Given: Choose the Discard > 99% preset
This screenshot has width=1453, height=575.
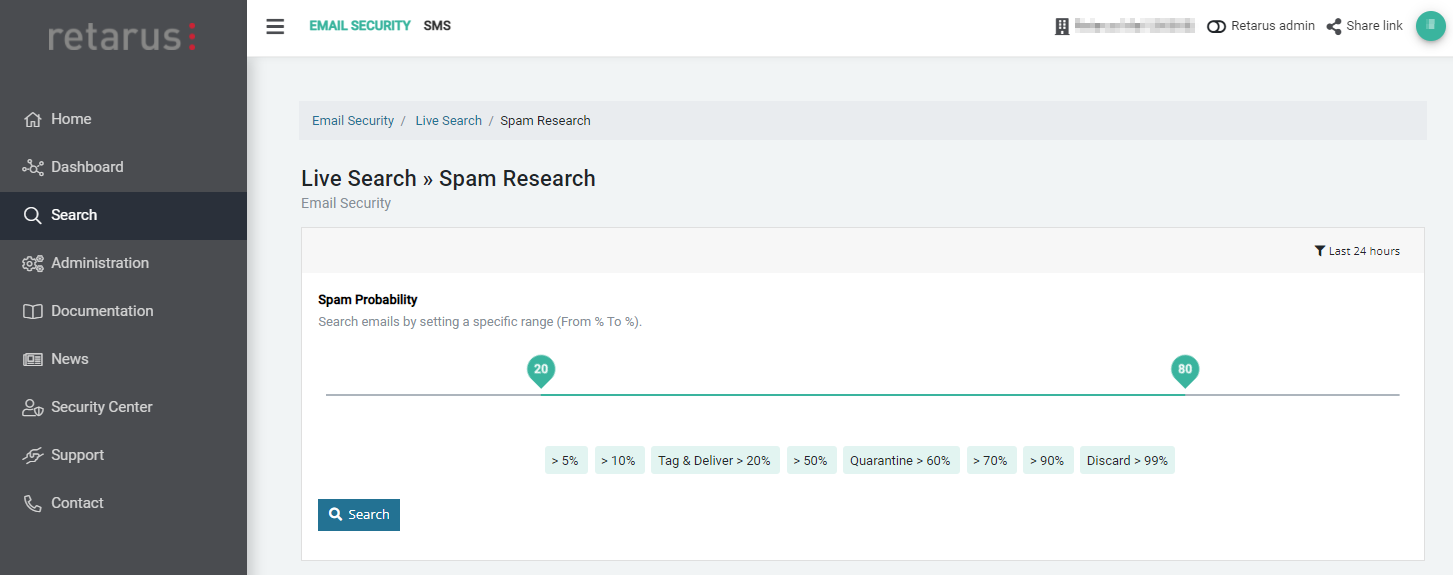Looking at the screenshot, I should coord(1126,461).
